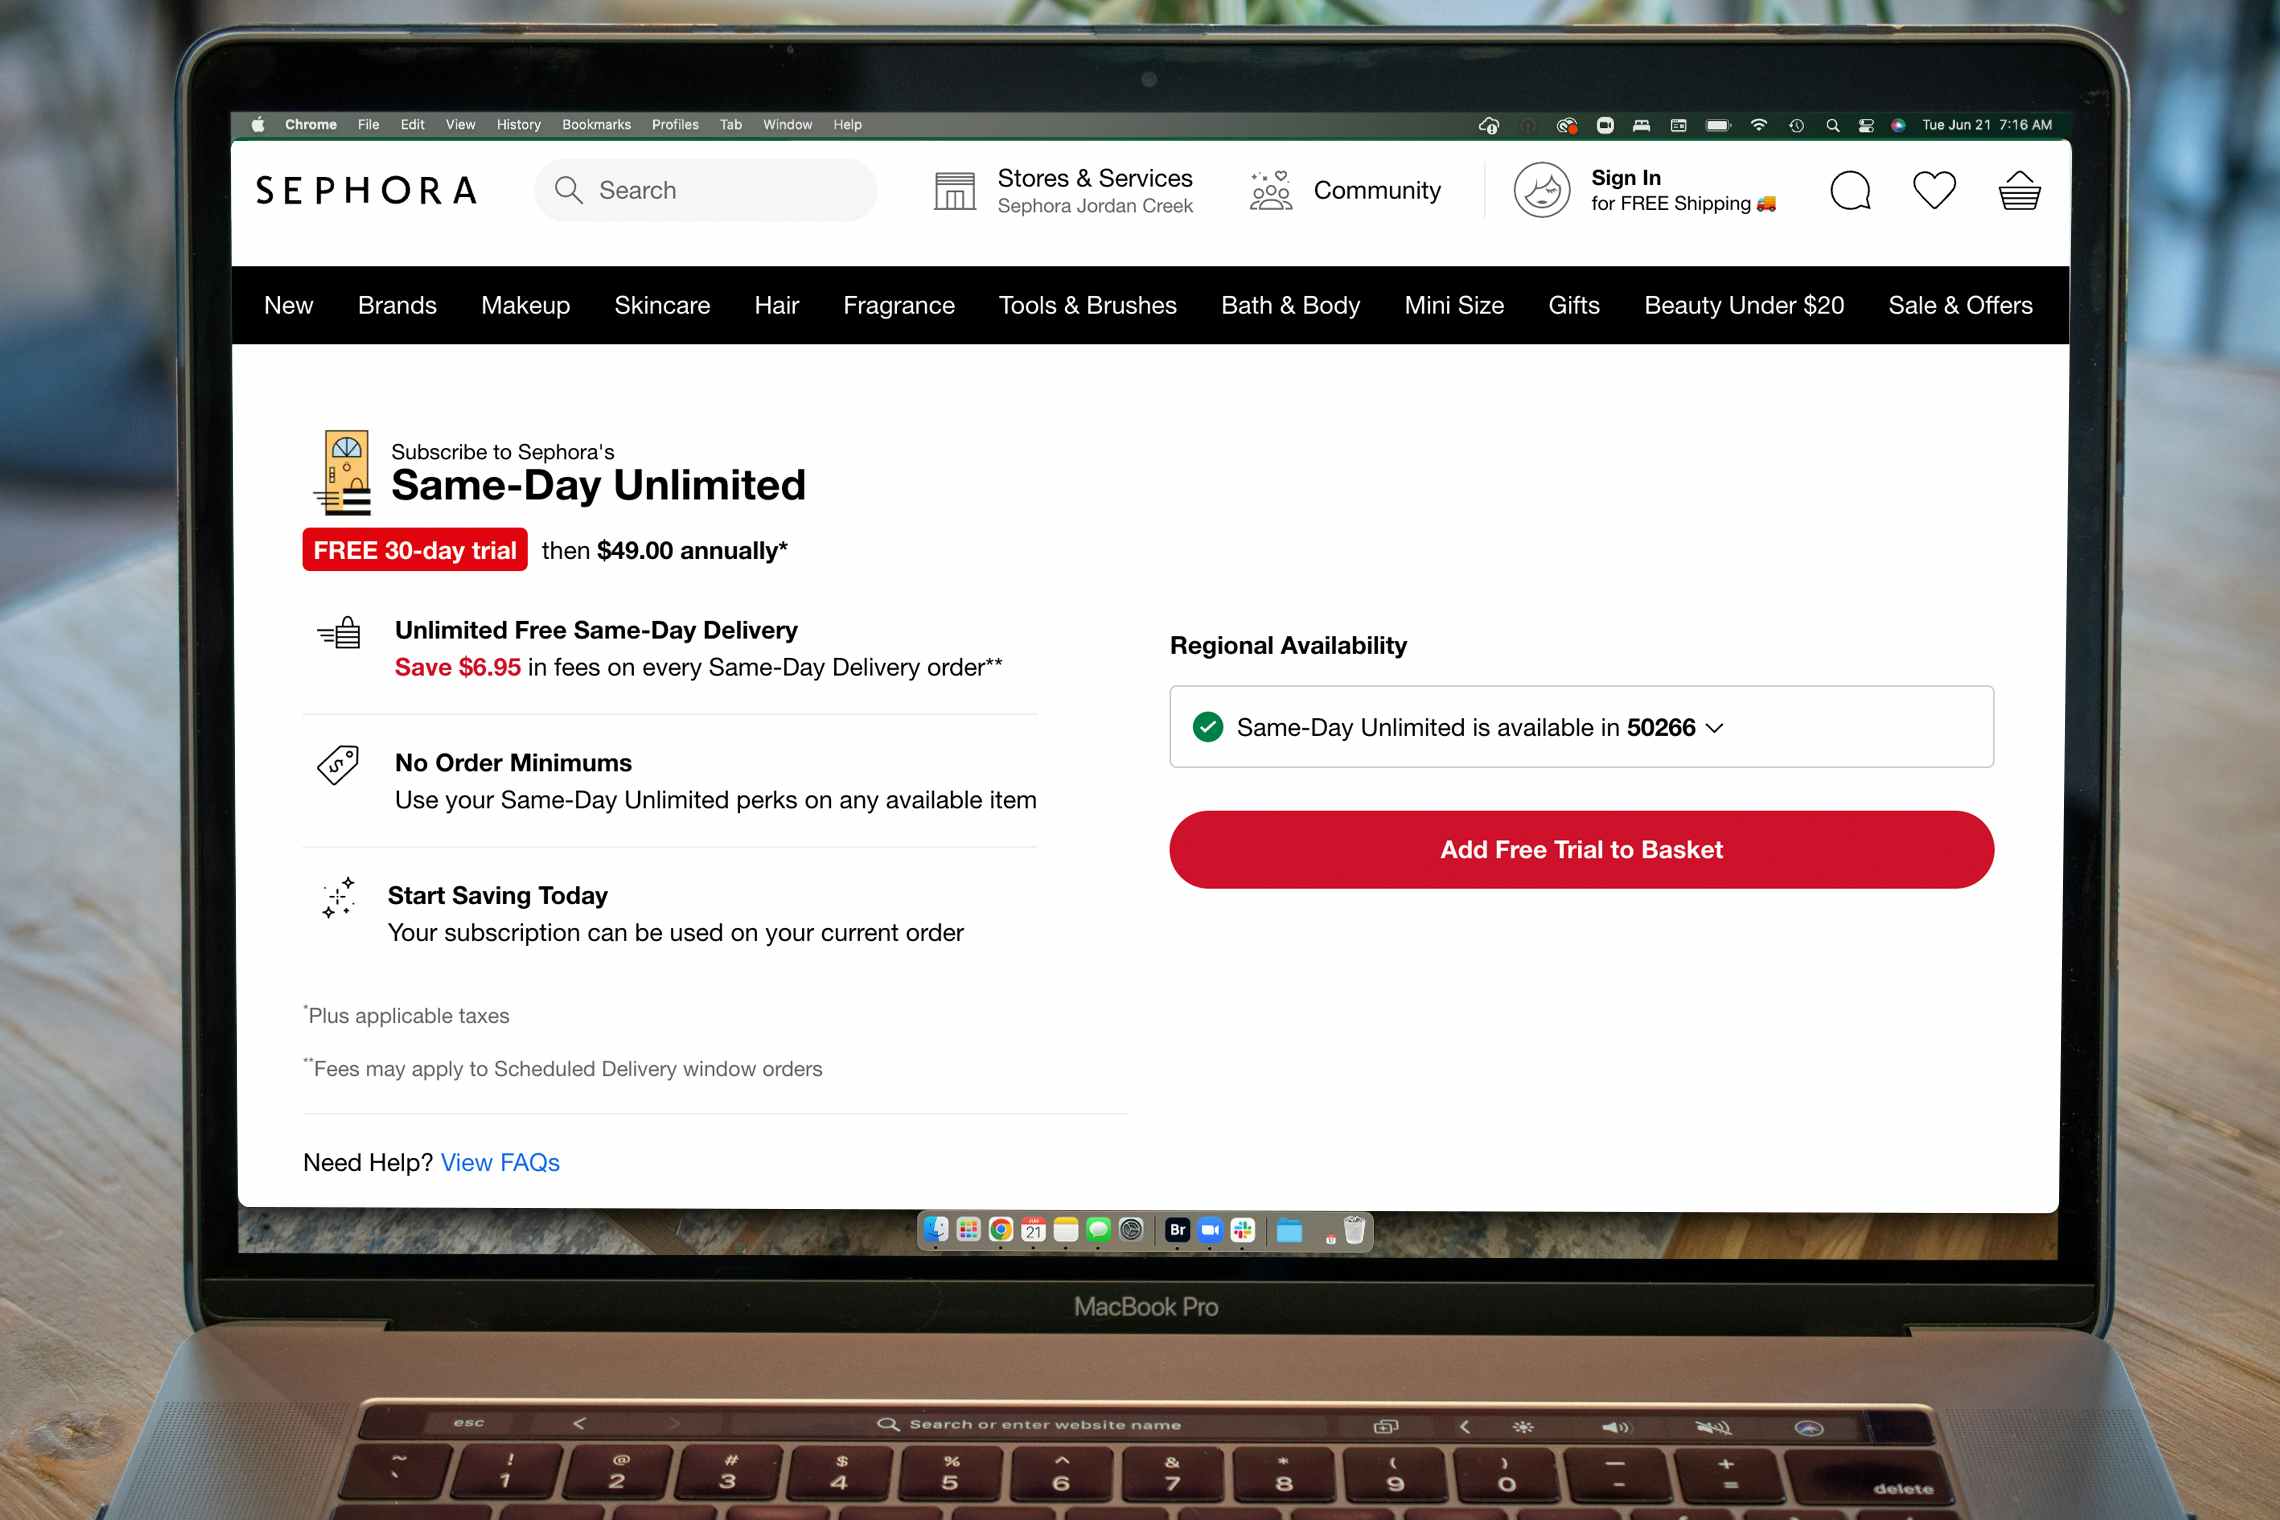The height and width of the screenshot is (1520, 2280).
Task: Click the wishlist heart icon
Action: (1934, 190)
